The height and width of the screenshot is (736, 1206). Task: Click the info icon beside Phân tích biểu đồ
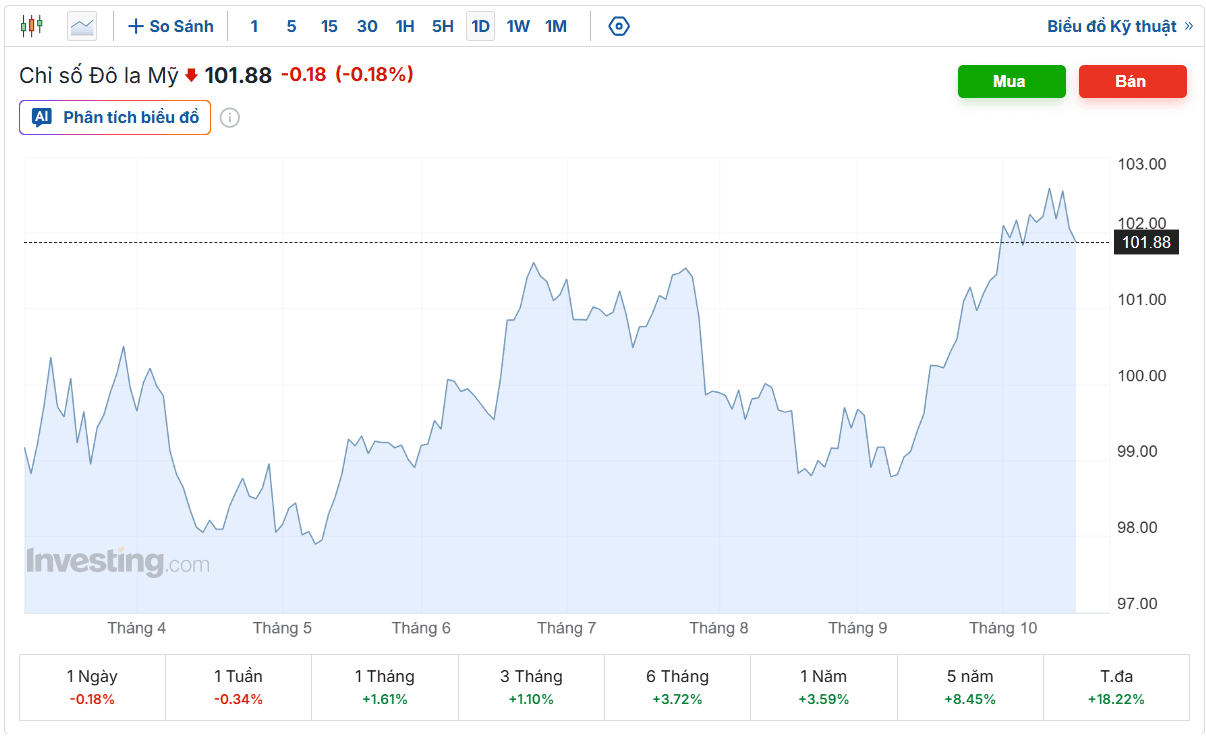230,118
